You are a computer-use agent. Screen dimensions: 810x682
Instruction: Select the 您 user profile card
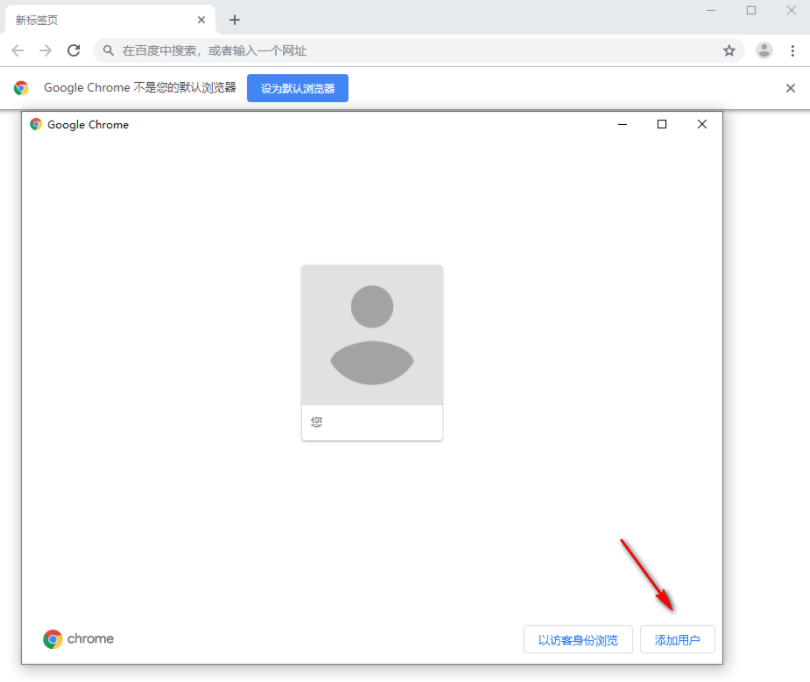point(372,353)
